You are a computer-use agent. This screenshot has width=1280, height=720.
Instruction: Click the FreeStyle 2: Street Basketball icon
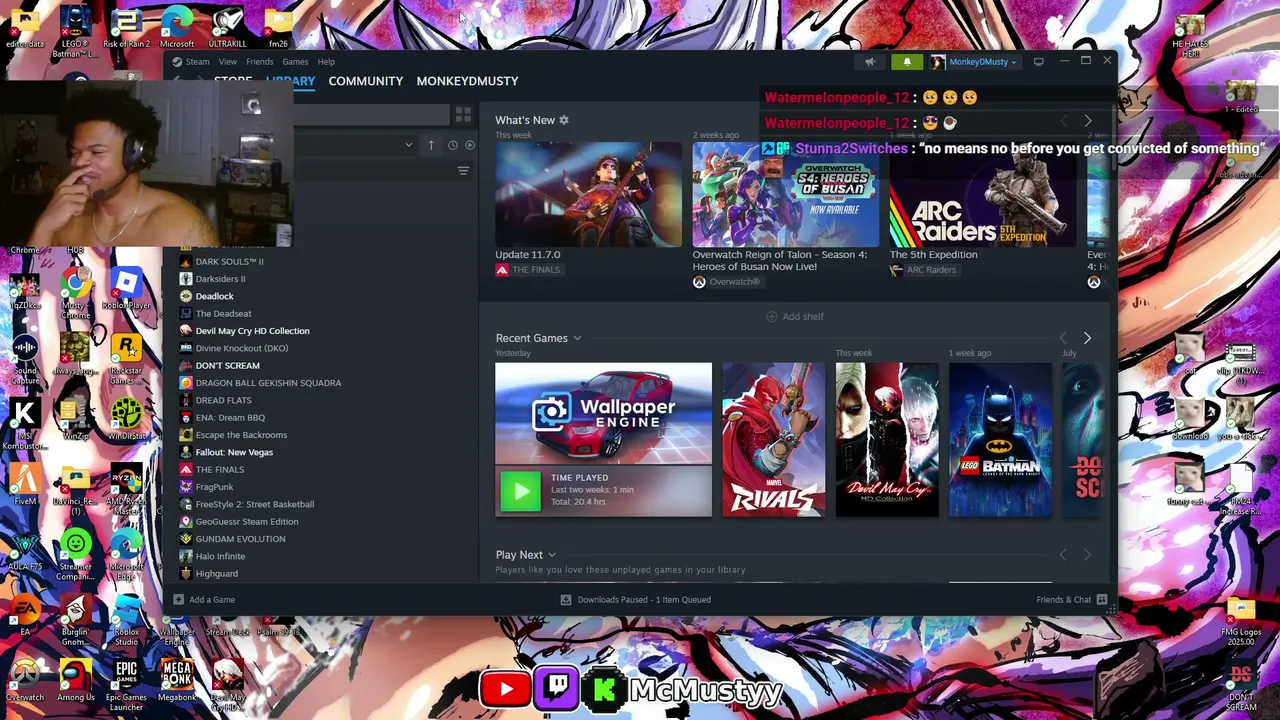(x=186, y=505)
